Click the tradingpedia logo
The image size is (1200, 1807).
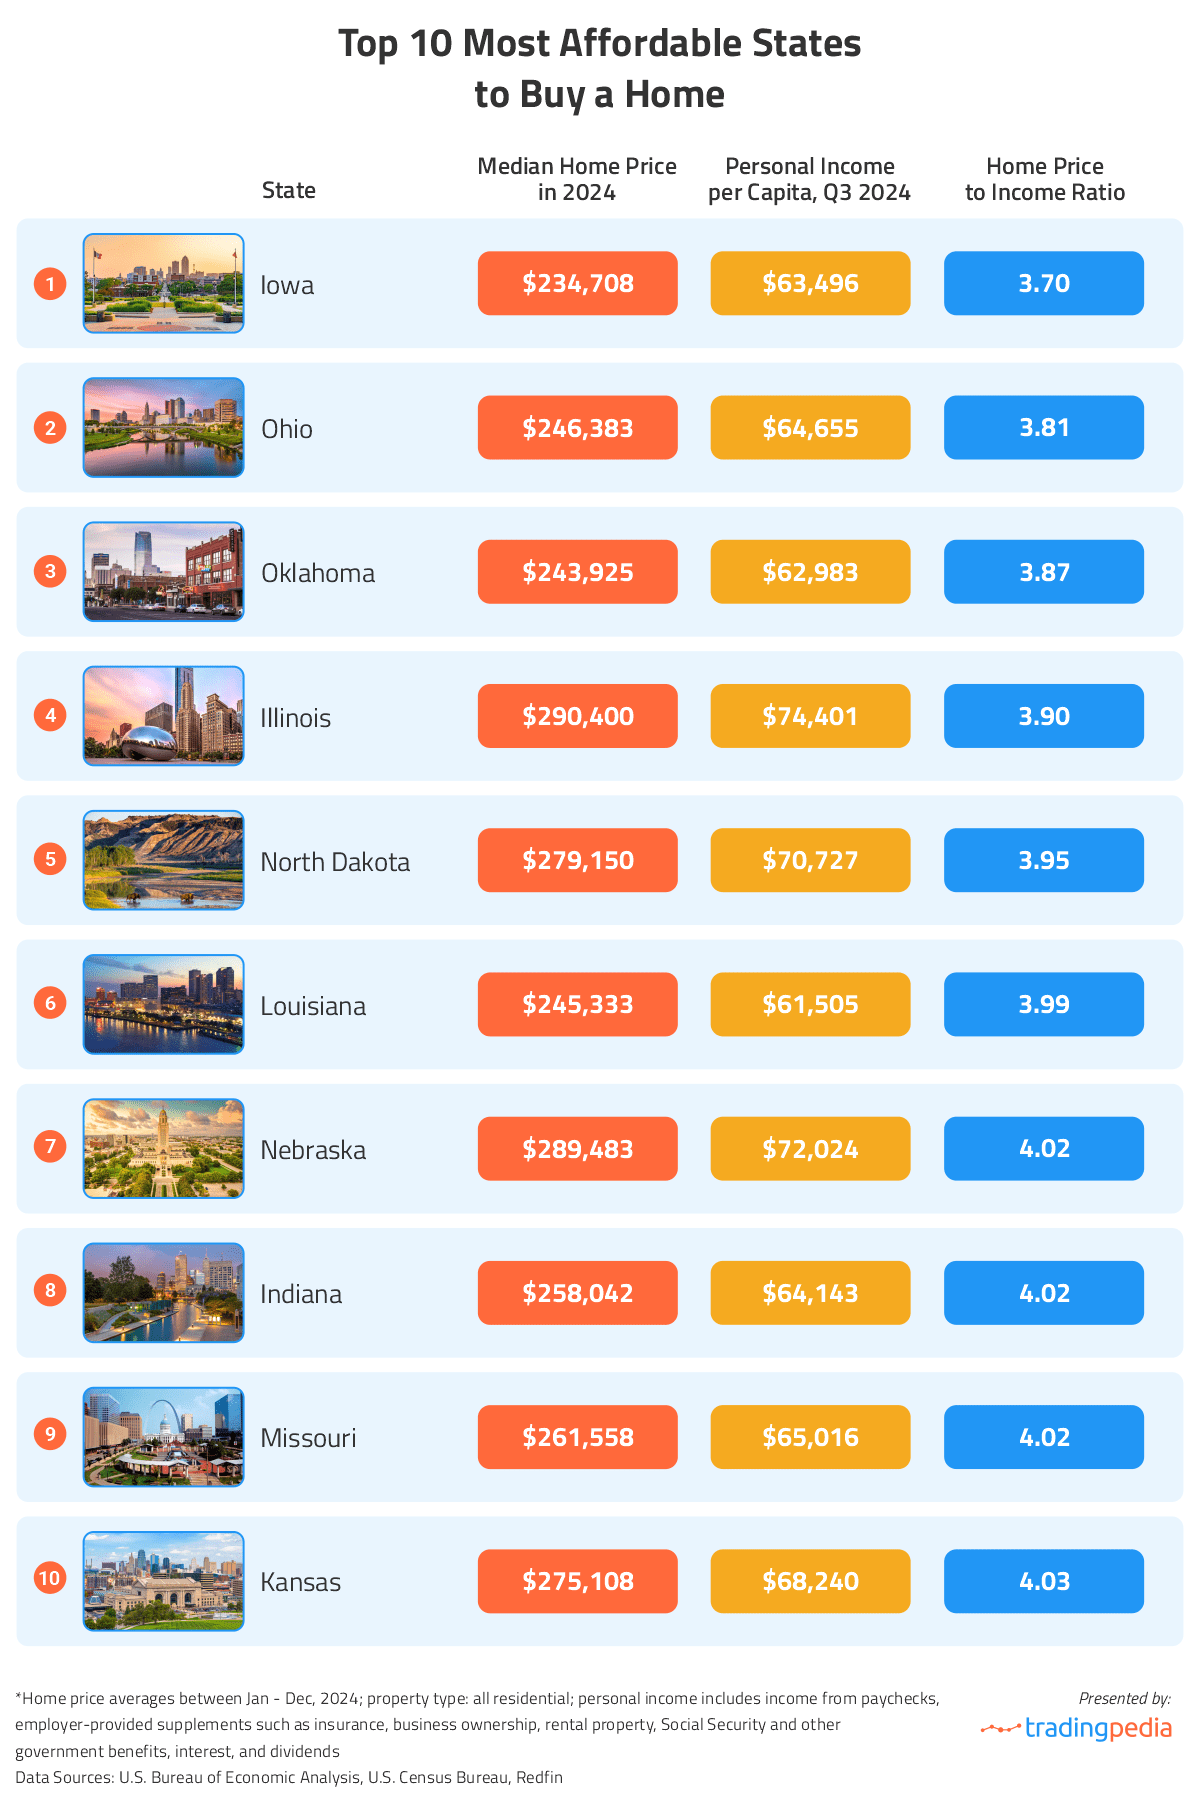(1076, 1728)
